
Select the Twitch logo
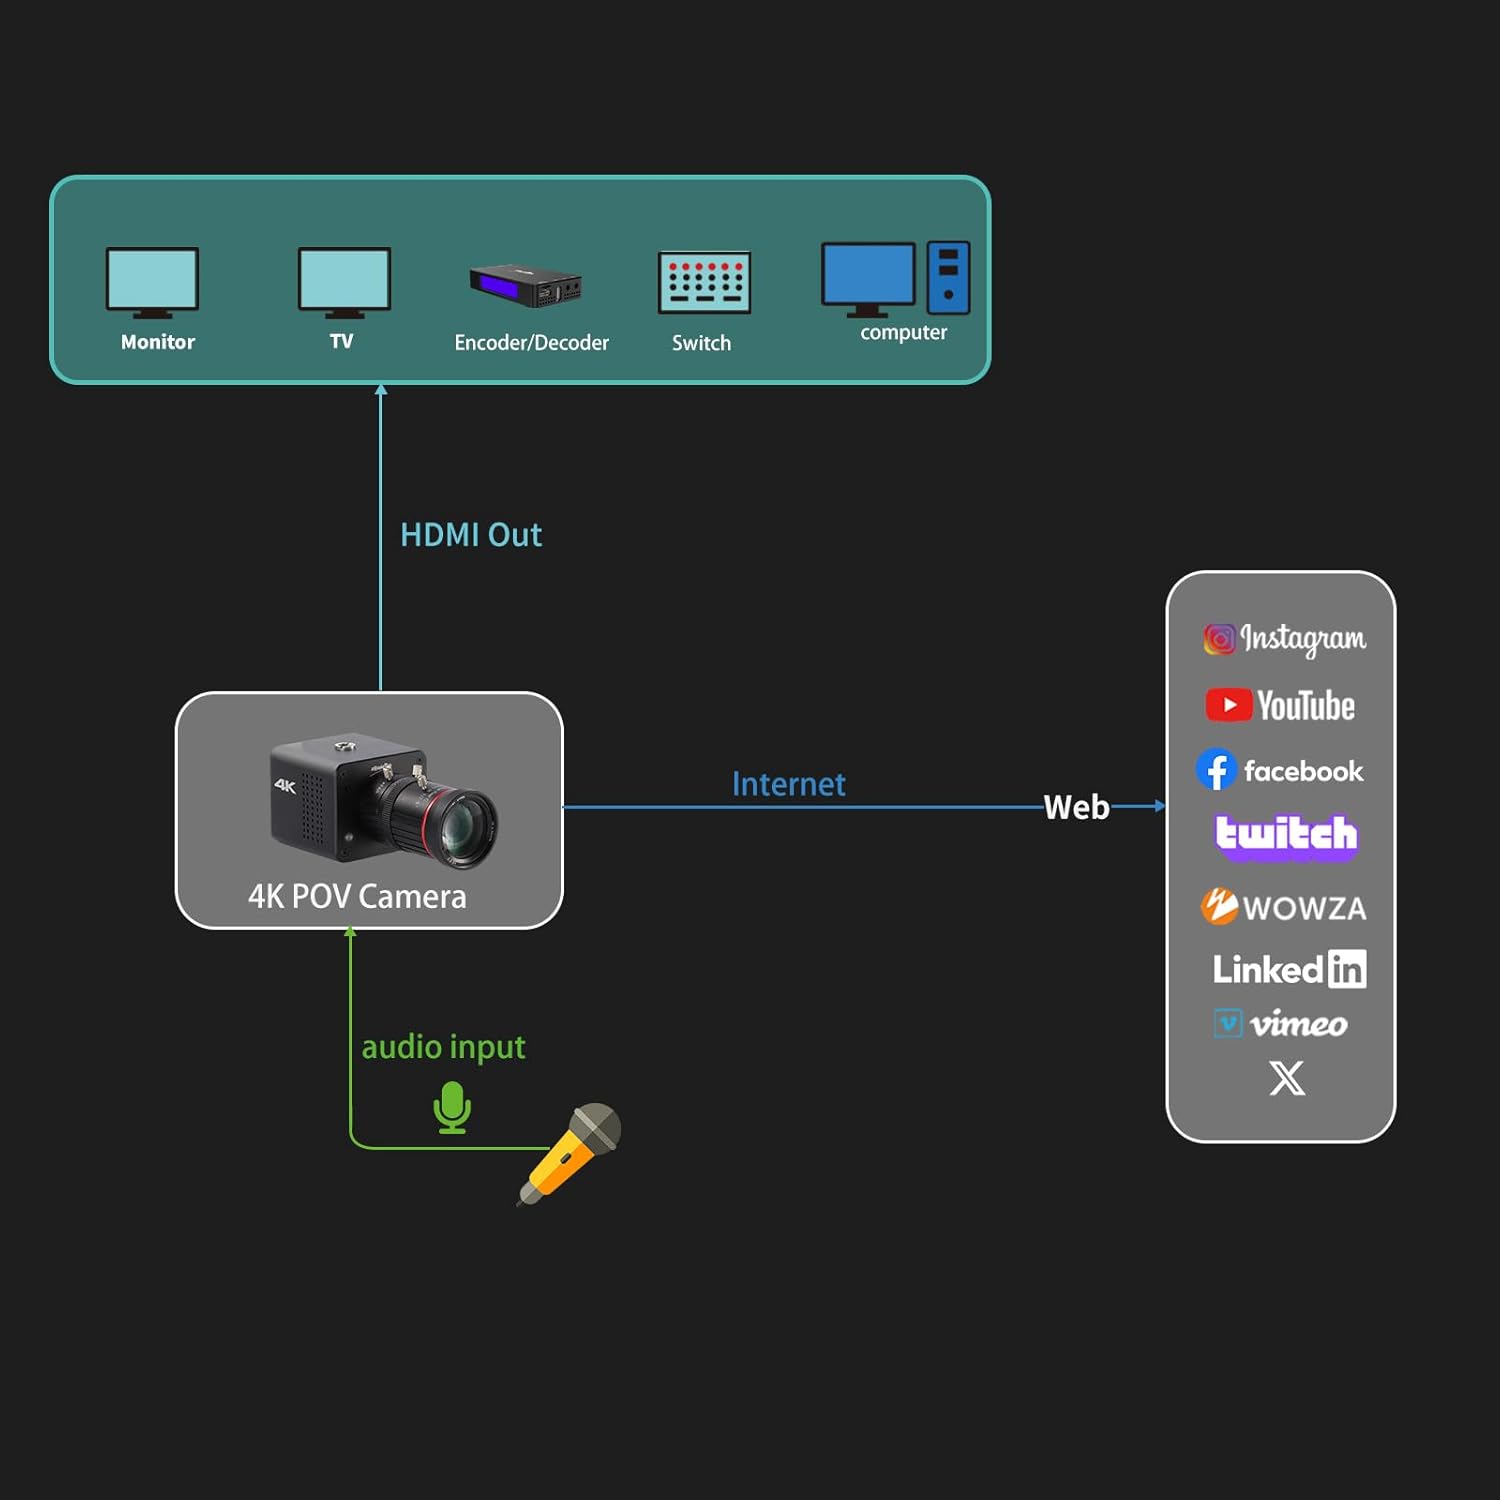tap(1286, 835)
